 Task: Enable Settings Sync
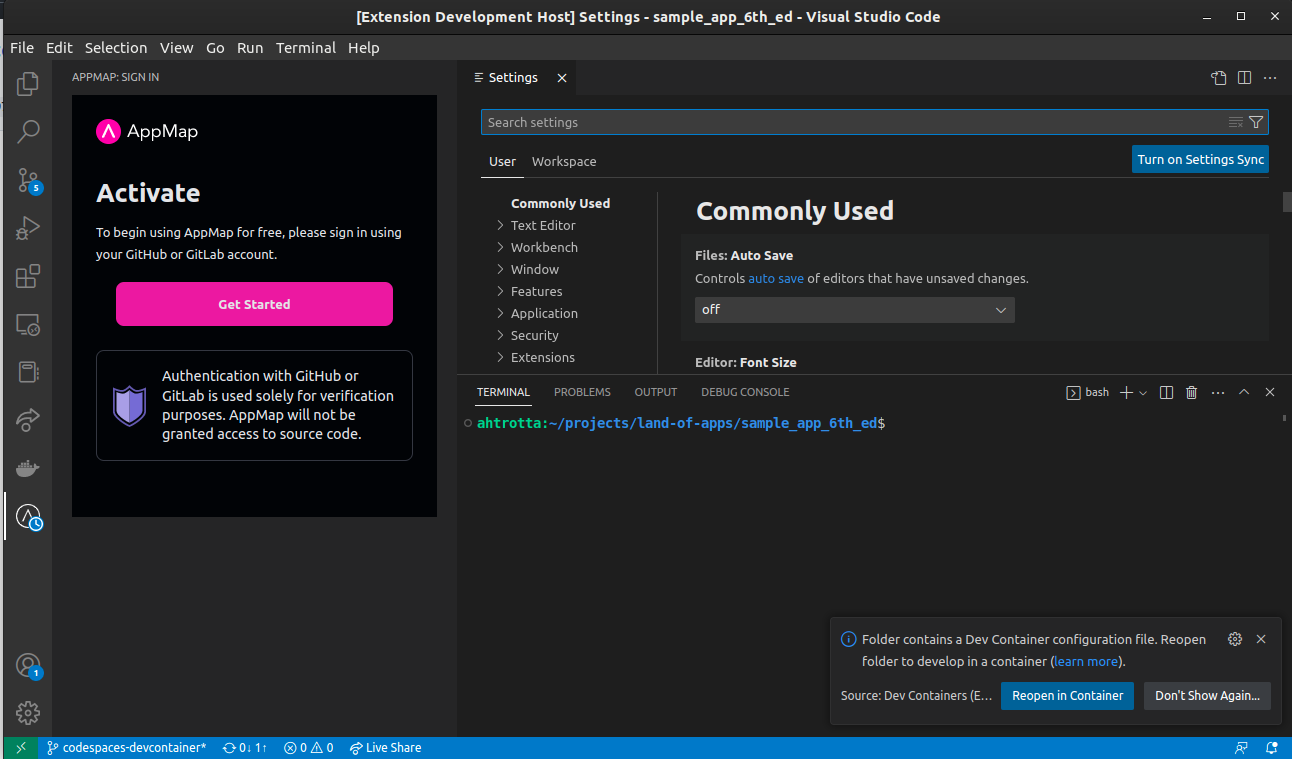tap(1199, 159)
